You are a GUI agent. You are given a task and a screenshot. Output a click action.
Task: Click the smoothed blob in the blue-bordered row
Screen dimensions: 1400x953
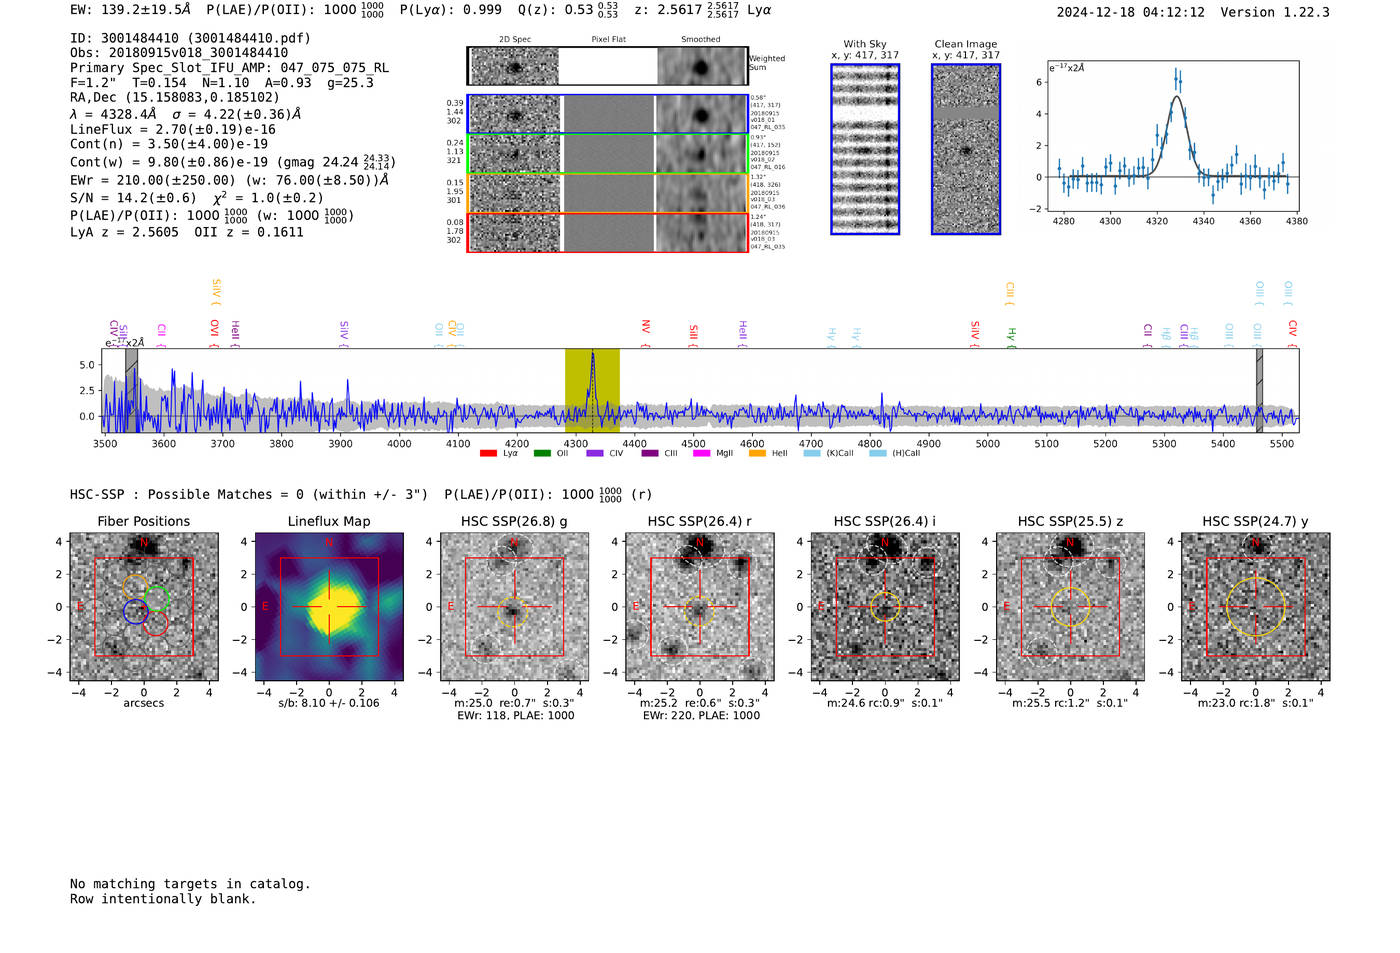click(701, 114)
